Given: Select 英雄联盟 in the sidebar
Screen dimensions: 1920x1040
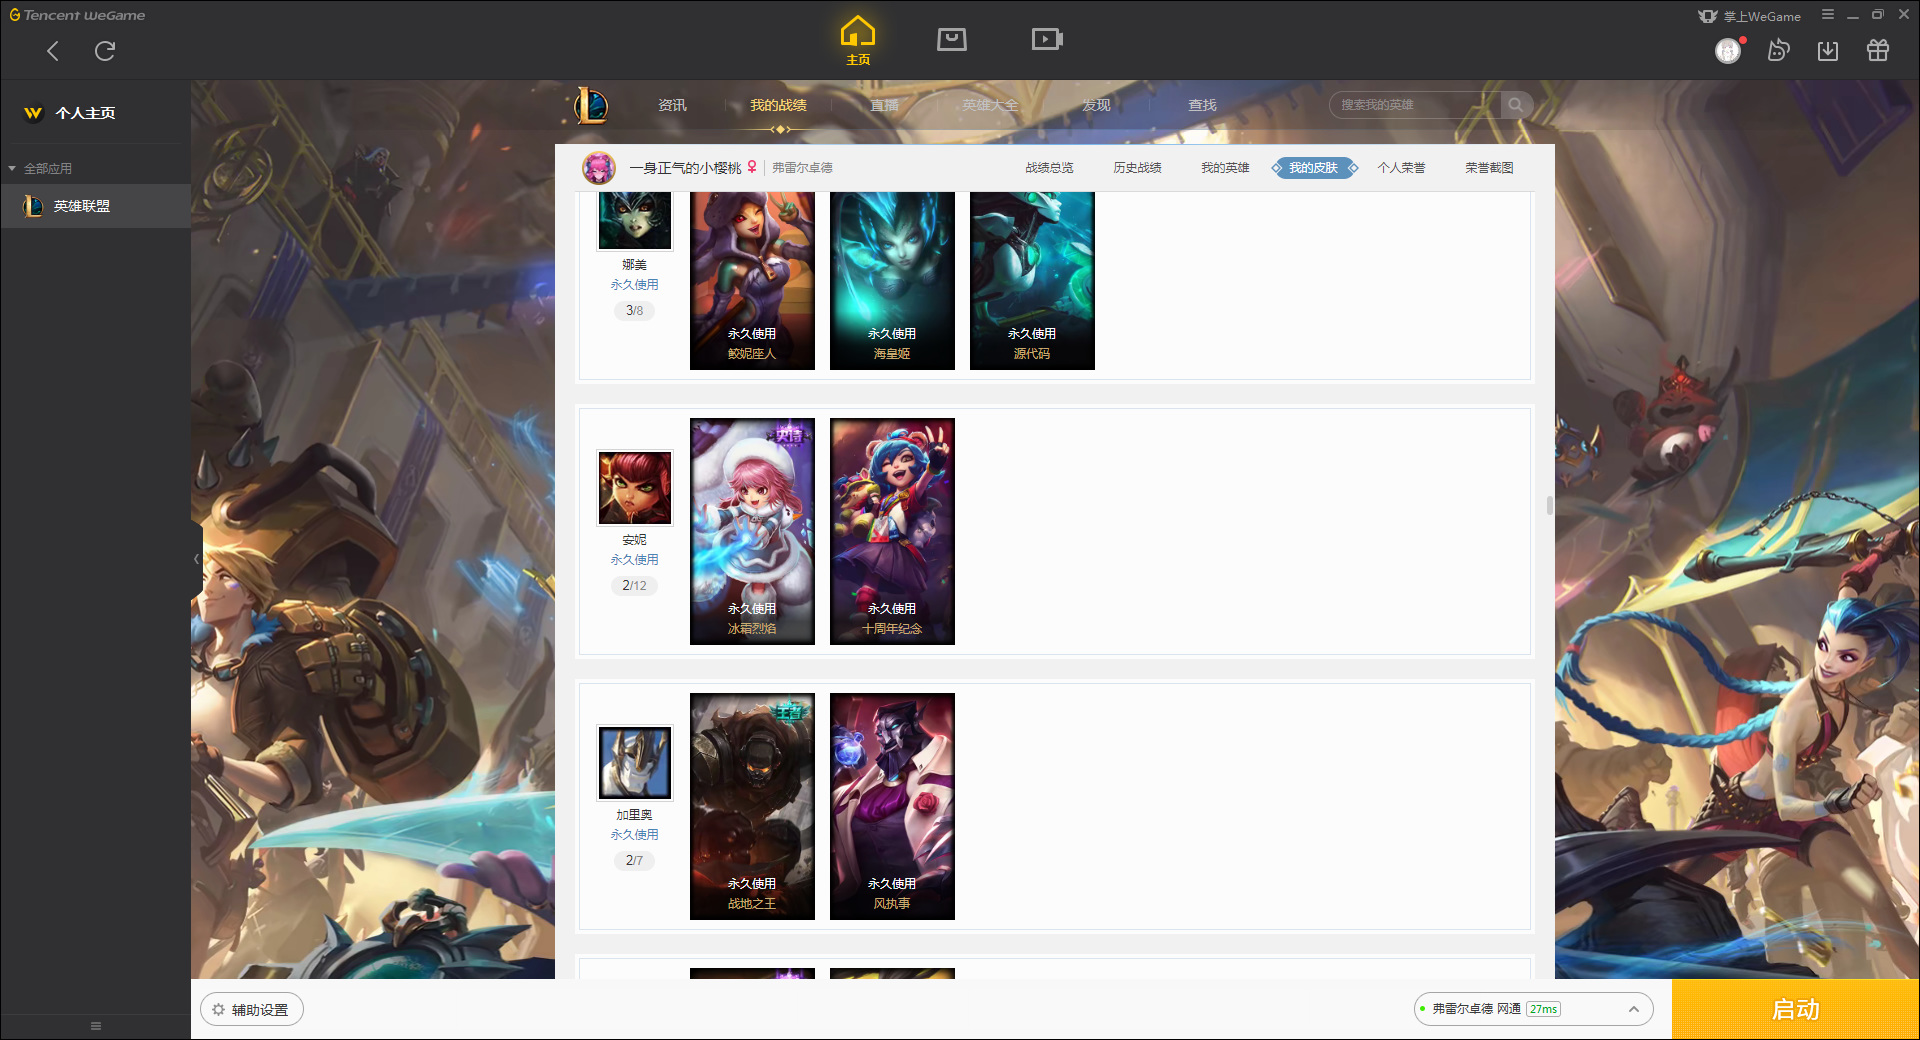Looking at the screenshot, I should (95, 206).
